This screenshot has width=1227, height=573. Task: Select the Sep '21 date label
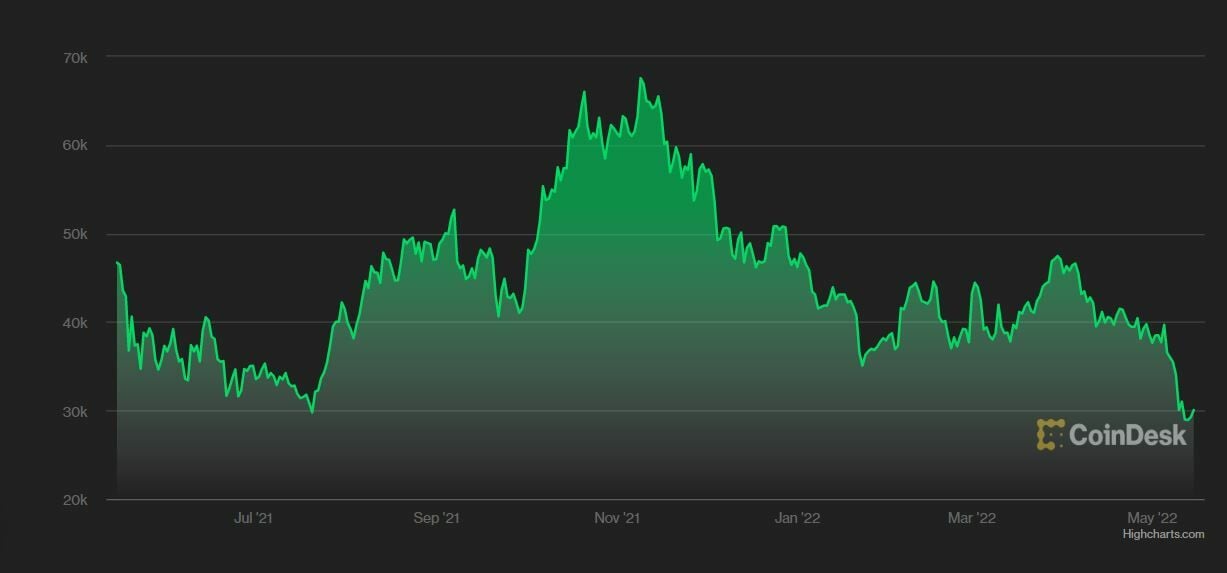click(436, 518)
